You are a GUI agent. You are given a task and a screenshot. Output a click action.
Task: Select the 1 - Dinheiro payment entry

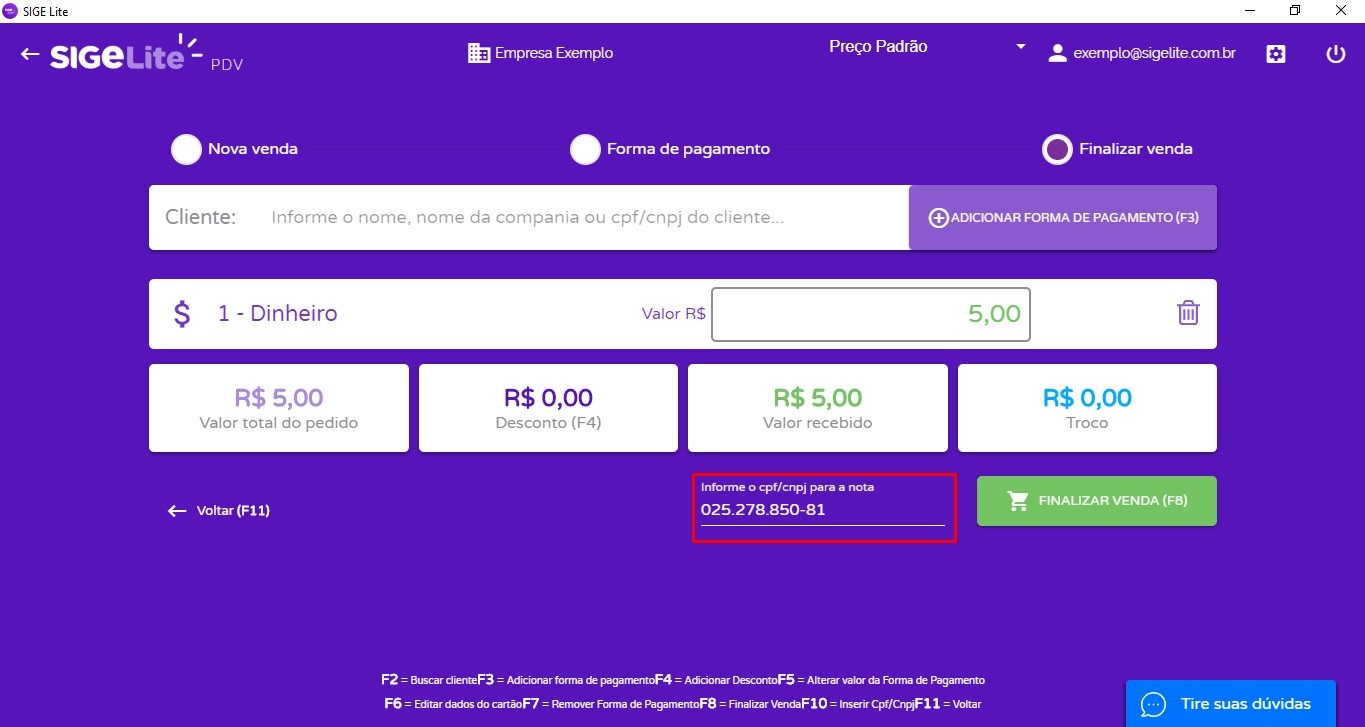[277, 313]
